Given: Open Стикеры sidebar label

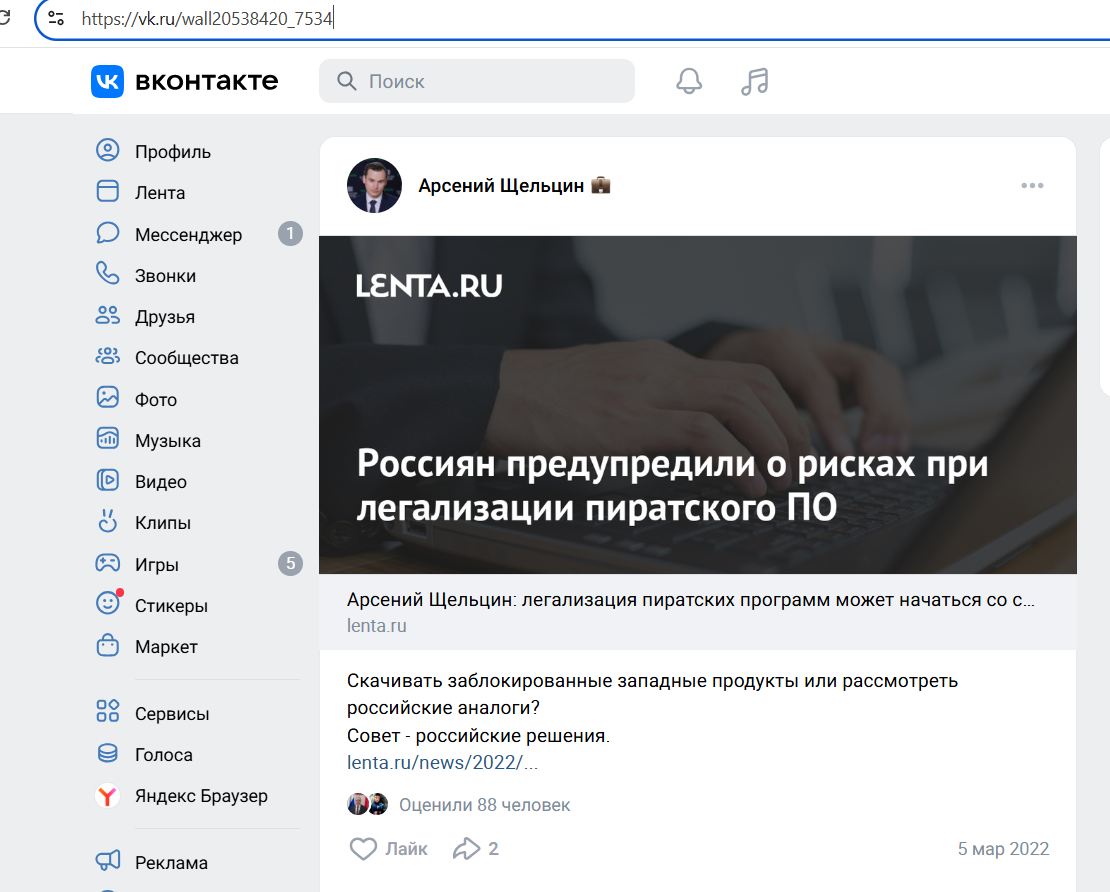Looking at the screenshot, I should click(171, 605).
